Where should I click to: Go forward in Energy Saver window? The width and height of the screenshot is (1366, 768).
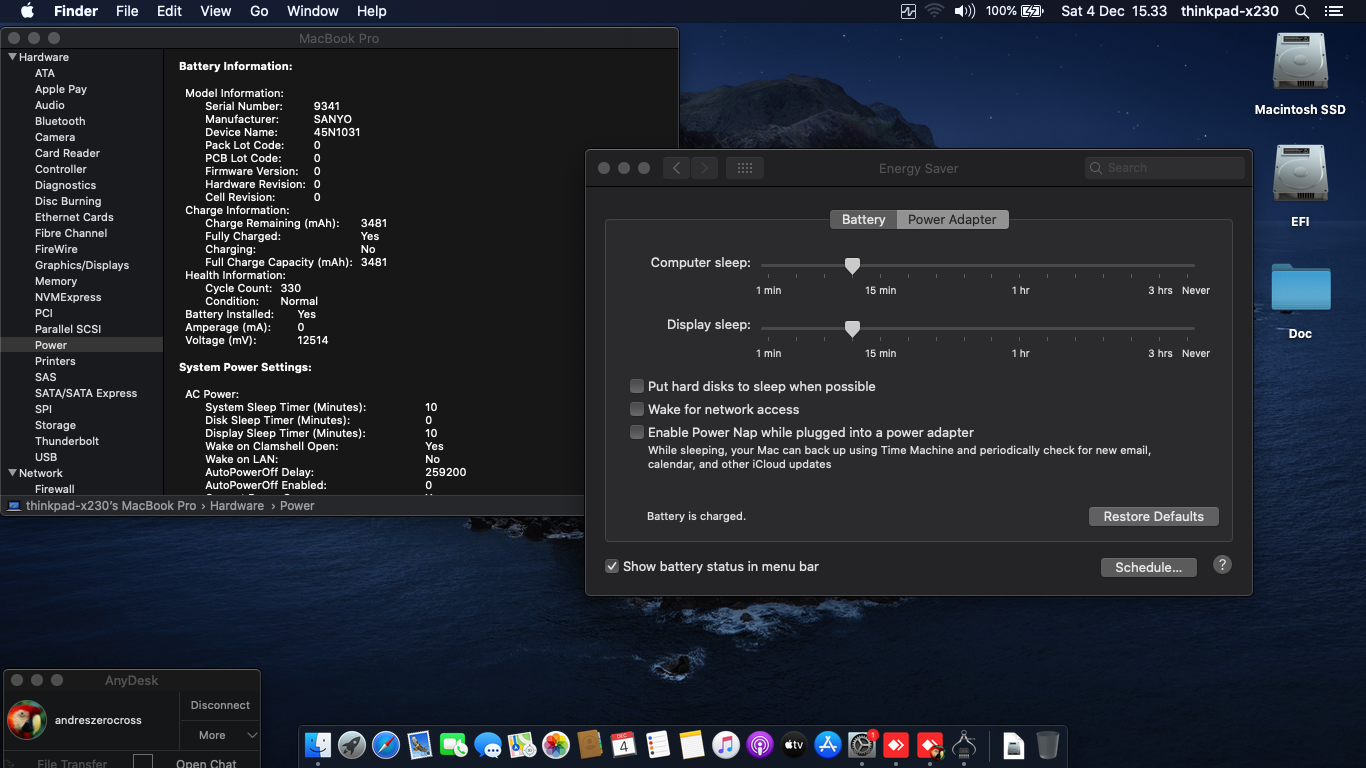pos(705,168)
